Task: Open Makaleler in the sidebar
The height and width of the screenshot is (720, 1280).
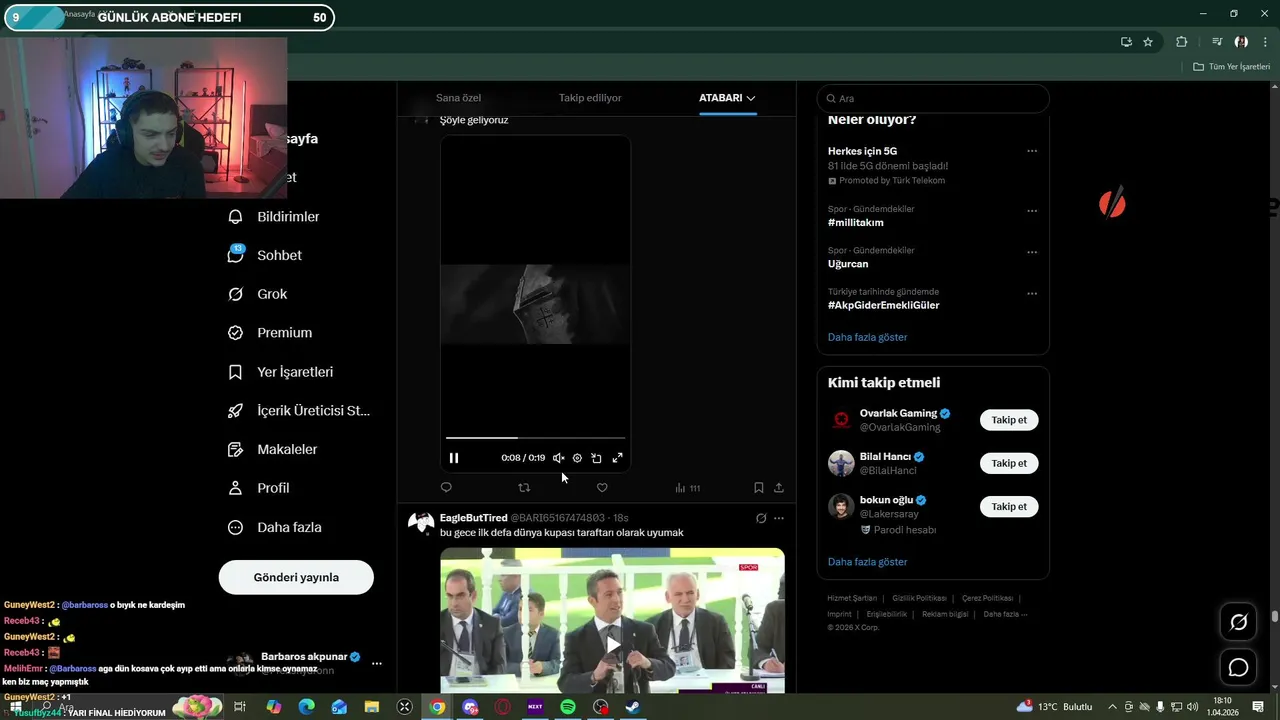Action: pos(273,450)
